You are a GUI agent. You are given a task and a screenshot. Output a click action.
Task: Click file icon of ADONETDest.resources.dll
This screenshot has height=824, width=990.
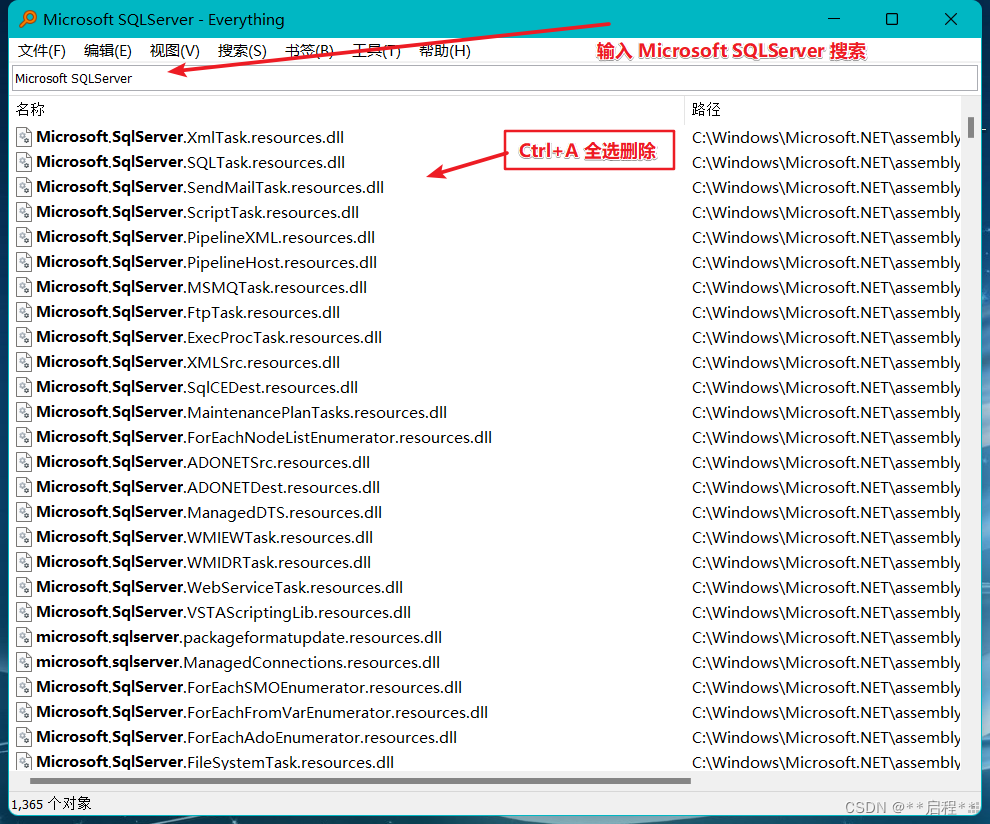pos(24,487)
